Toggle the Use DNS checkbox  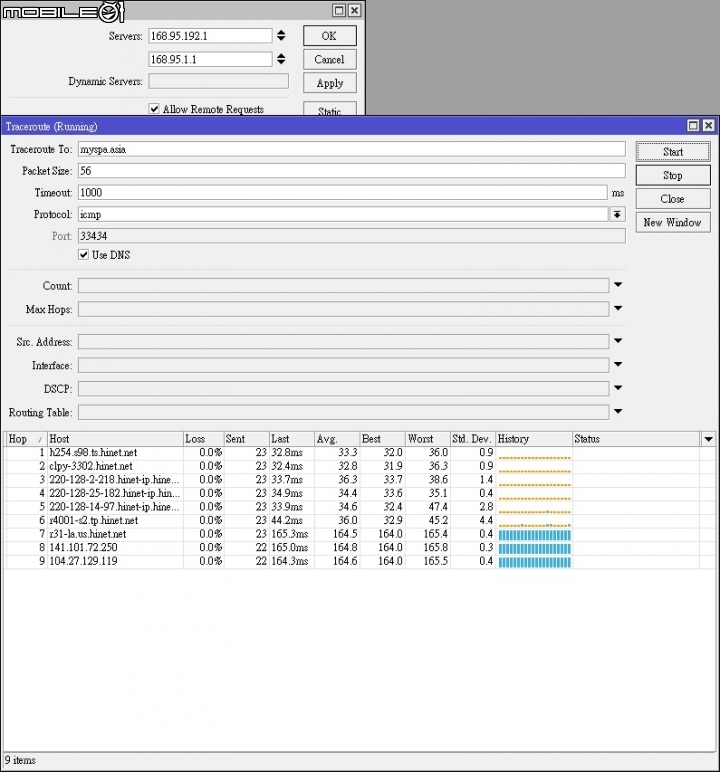84,255
